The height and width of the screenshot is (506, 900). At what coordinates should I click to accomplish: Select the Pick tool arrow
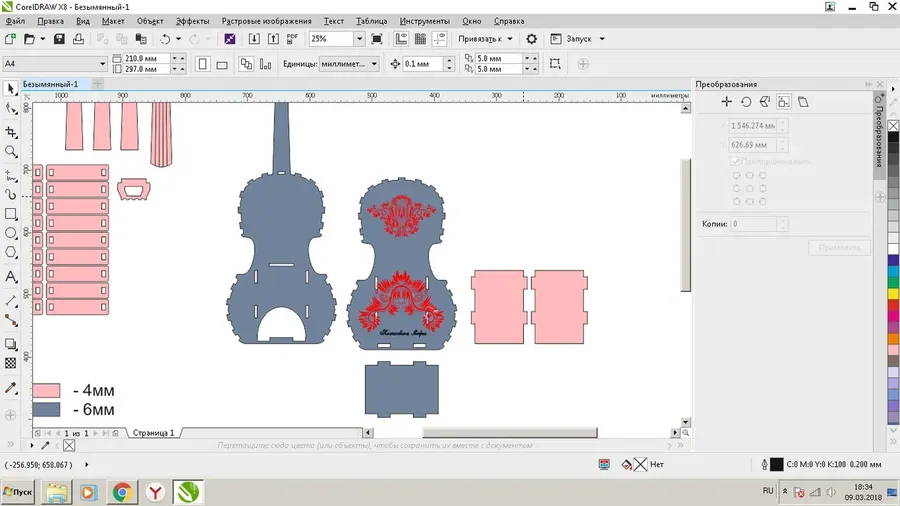(10, 88)
